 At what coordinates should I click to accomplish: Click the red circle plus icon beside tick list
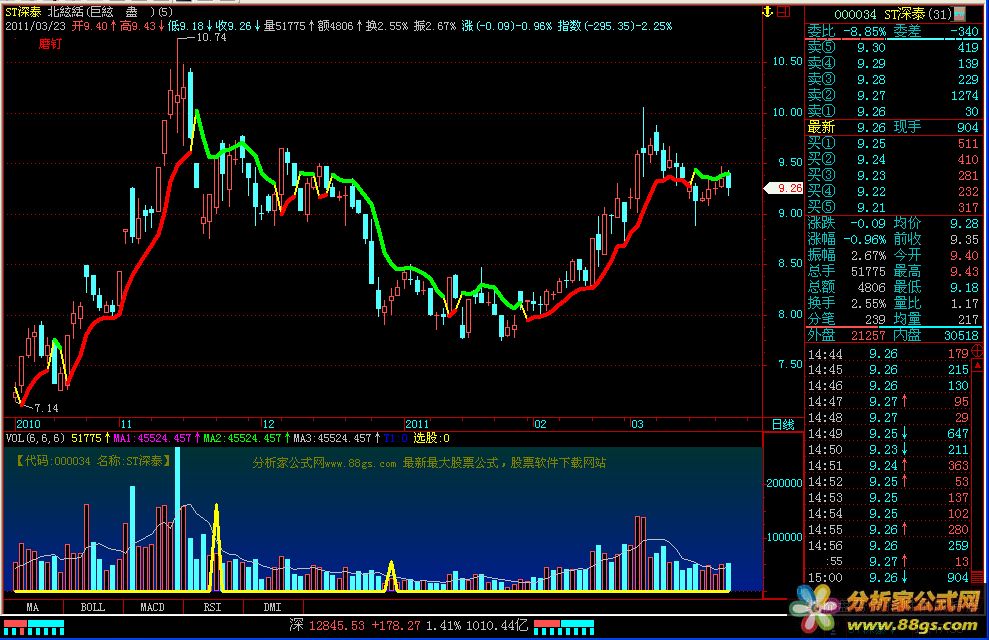coord(978,352)
